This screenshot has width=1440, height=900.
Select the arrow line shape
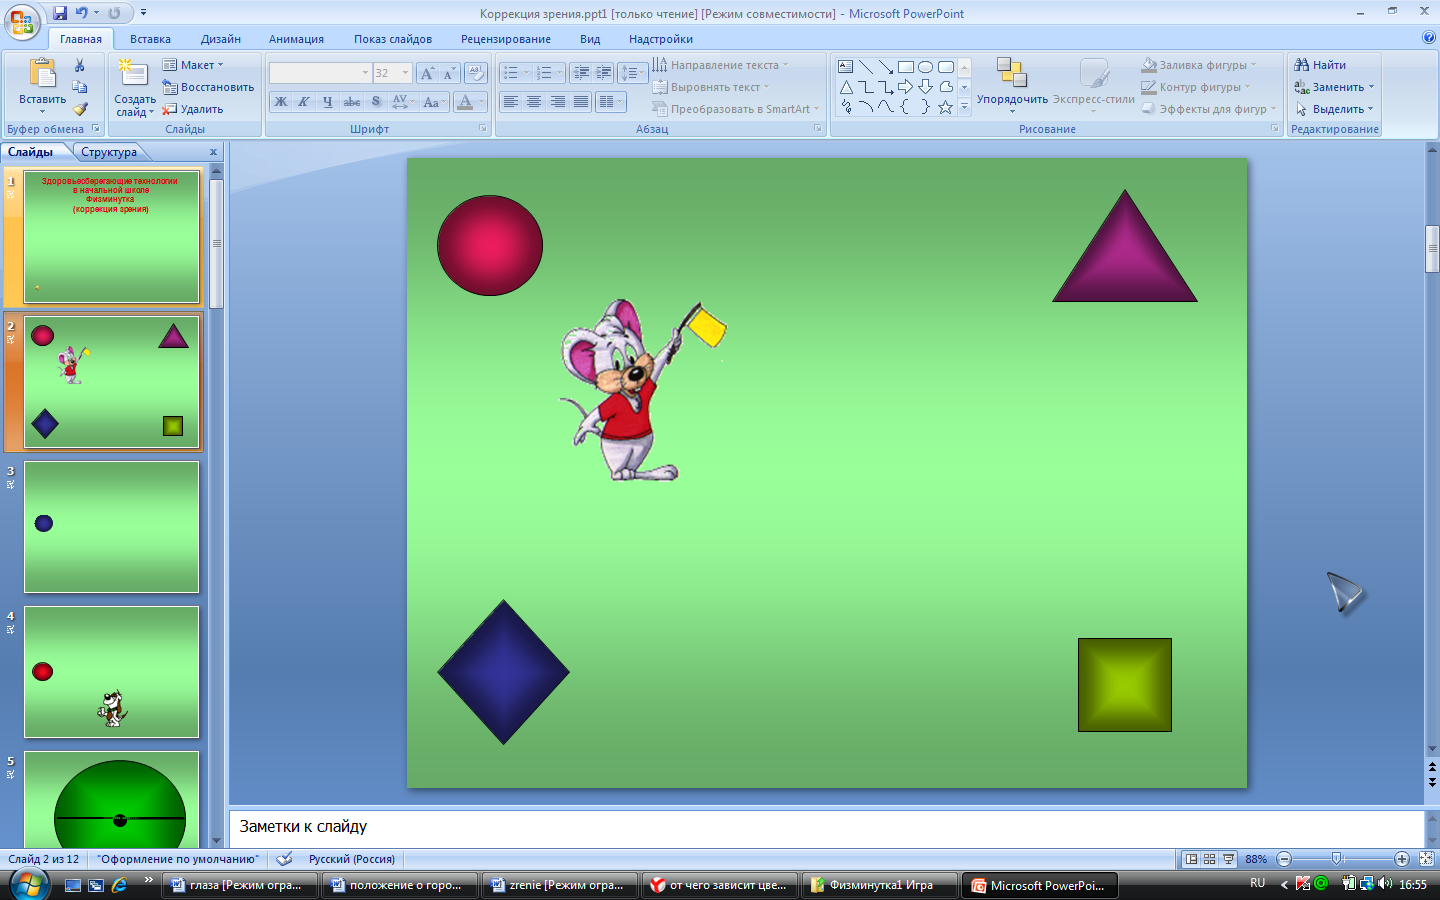click(x=886, y=67)
